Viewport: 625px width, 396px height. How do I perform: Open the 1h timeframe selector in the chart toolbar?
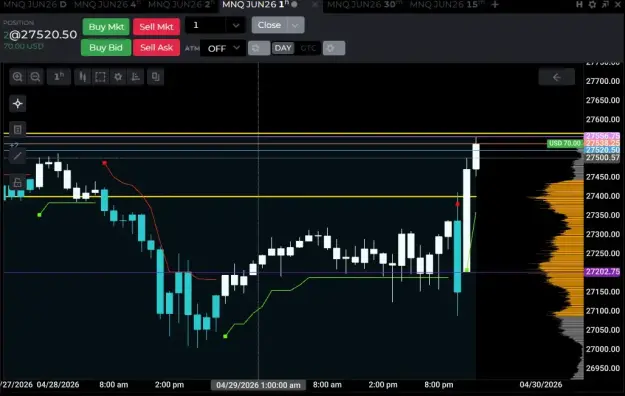coord(59,77)
